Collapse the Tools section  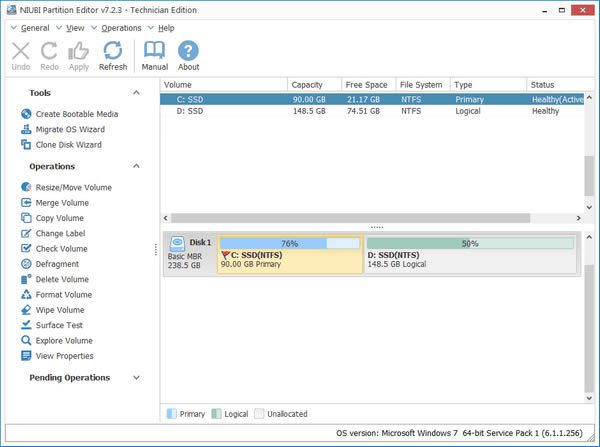136,93
